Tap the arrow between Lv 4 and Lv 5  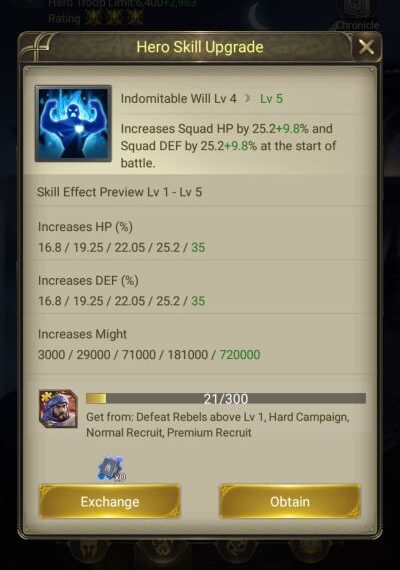[248, 98]
